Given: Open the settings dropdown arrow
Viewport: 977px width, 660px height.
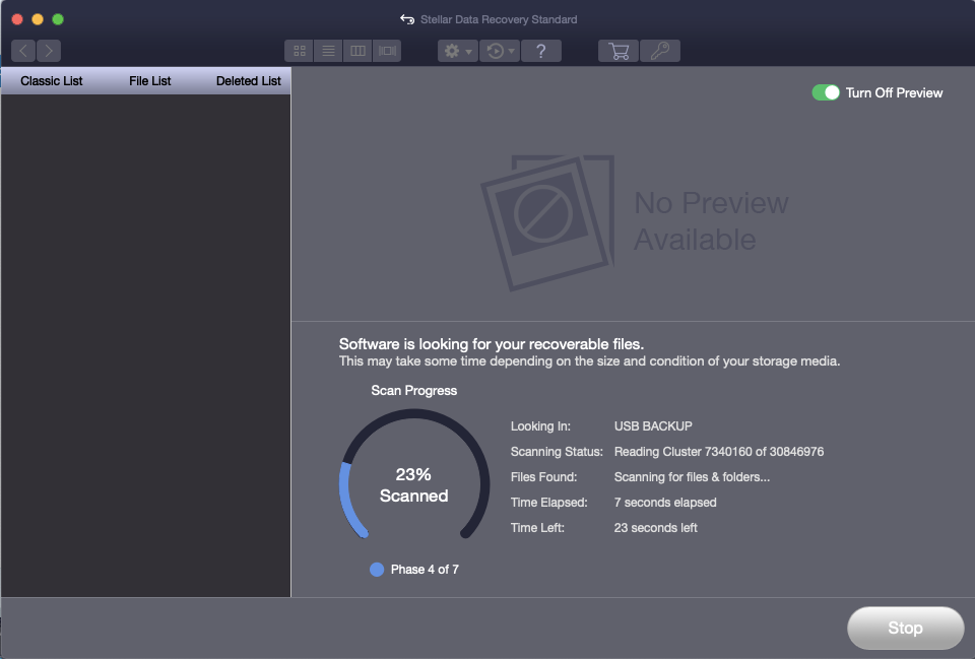Looking at the screenshot, I should [x=468, y=50].
